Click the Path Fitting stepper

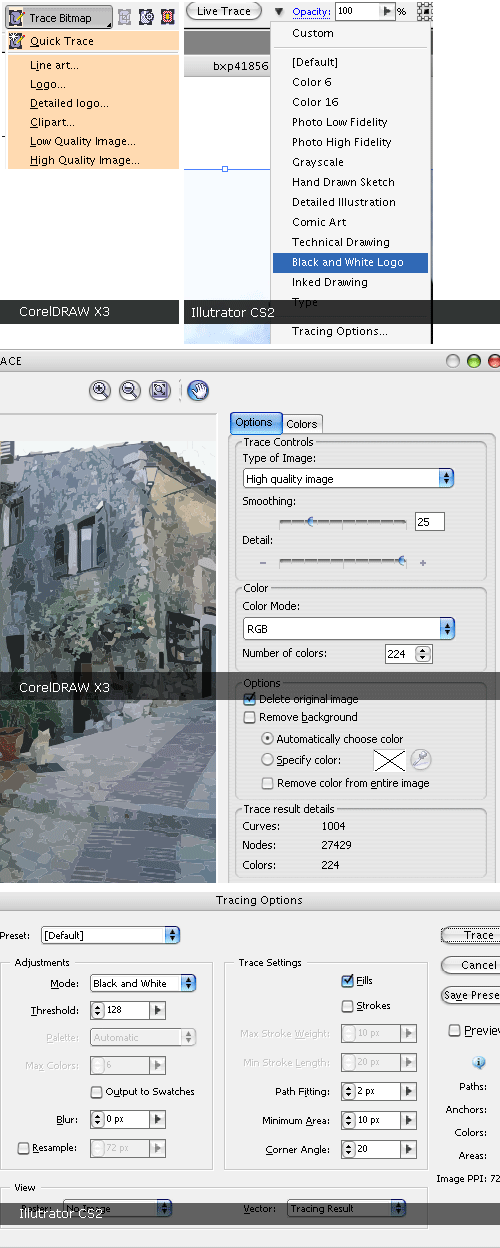(348, 1091)
